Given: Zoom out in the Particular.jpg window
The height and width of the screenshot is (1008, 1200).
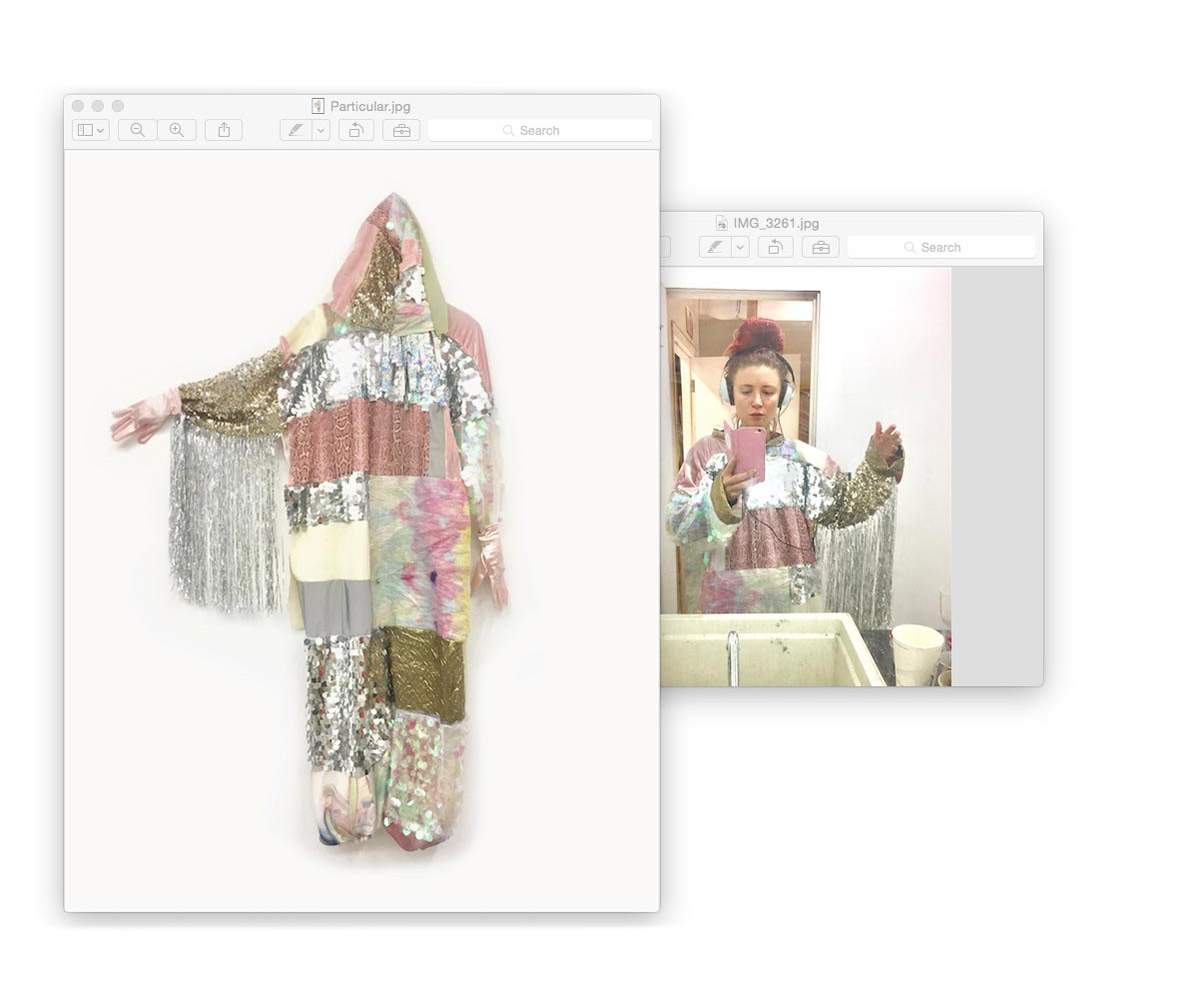Looking at the screenshot, I should [138, 130].
